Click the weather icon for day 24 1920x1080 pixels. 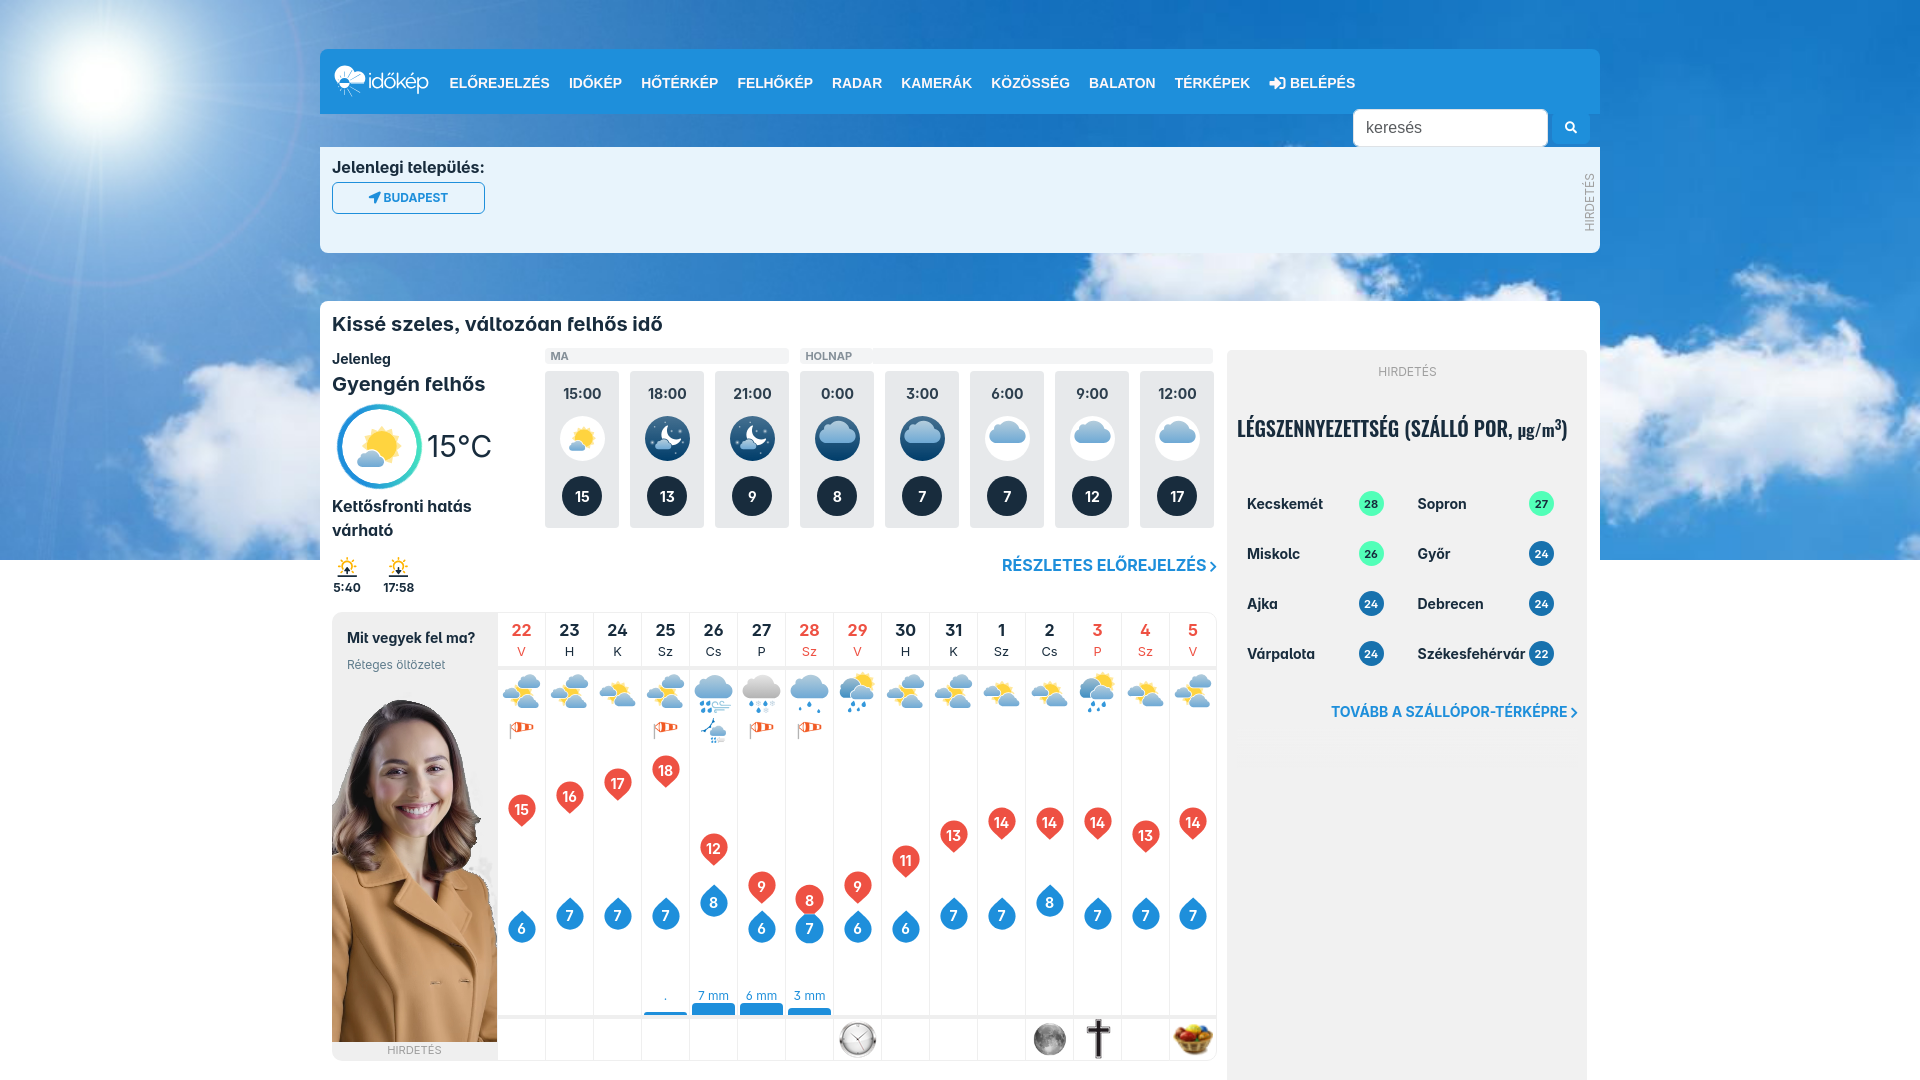click(617, 692)
